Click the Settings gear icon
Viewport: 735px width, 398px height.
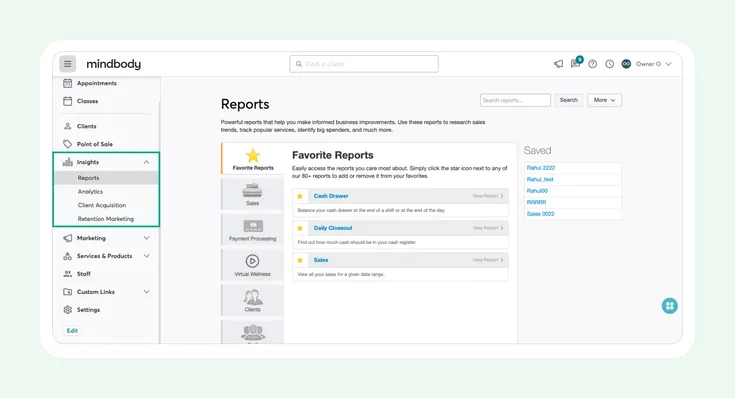pyautogui.click(x=68, y=309)
